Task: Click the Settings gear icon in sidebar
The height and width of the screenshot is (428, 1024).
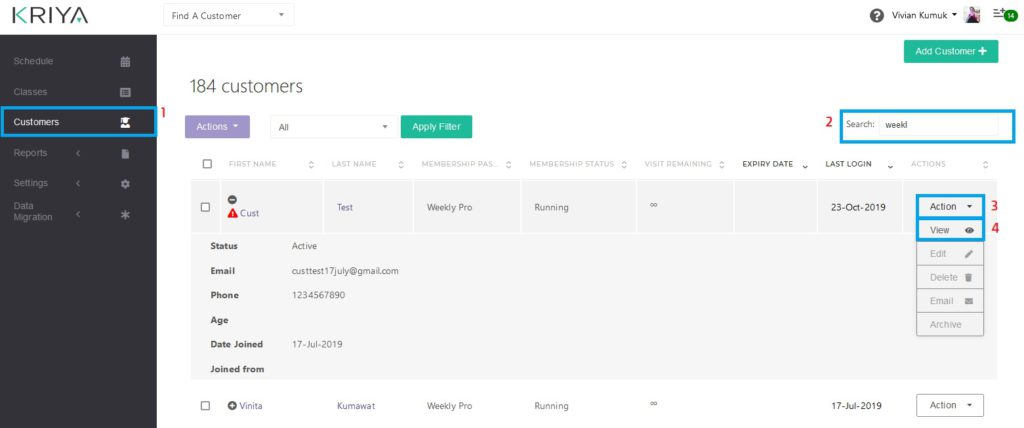Action: (x=125, y=184)
